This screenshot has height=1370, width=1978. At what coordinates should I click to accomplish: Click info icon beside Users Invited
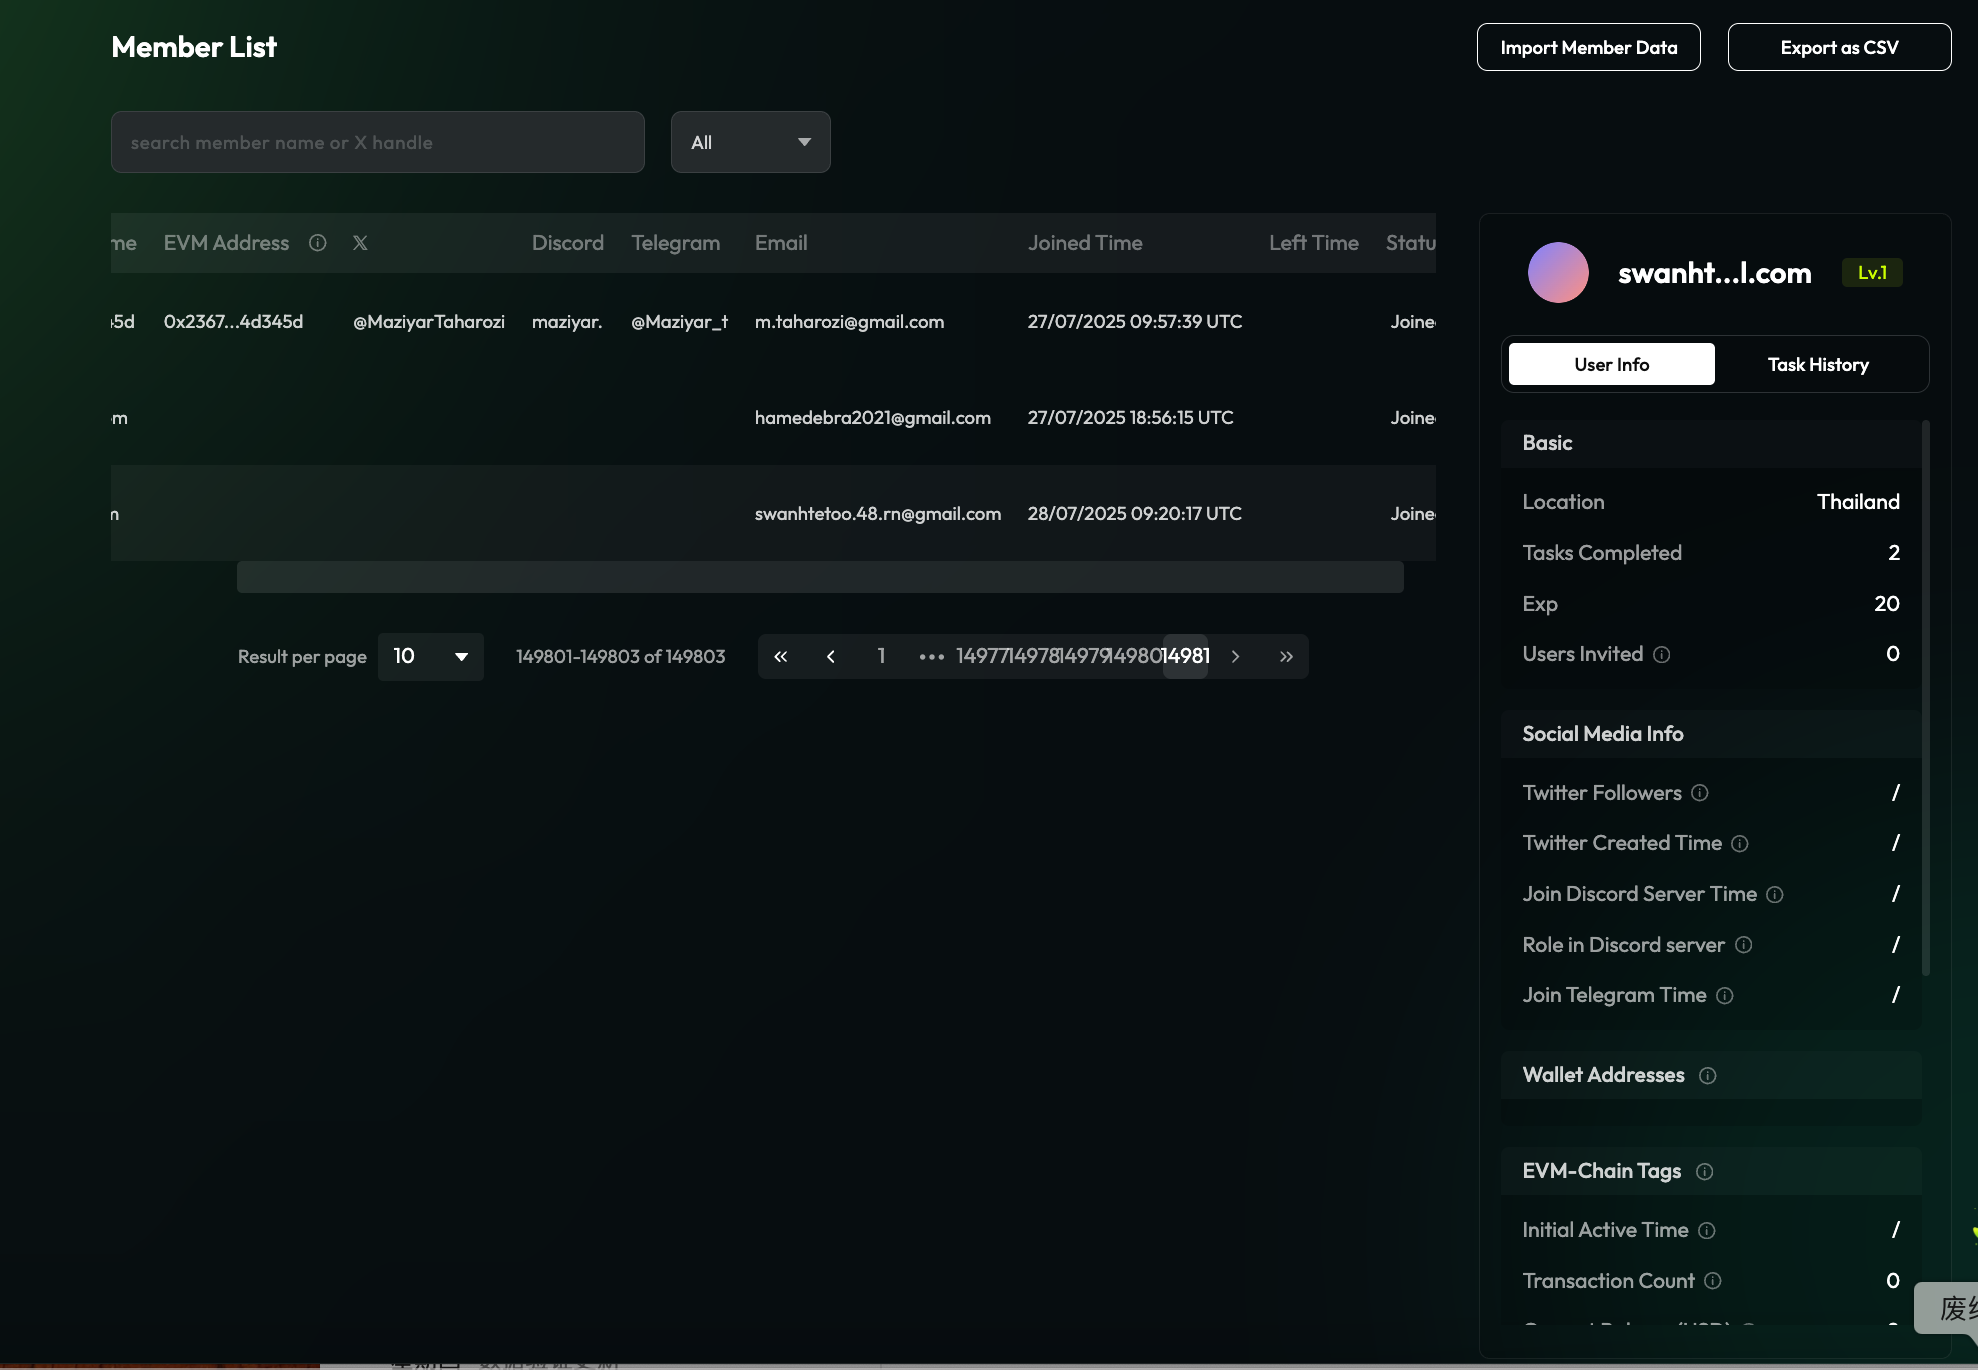click(1661, 655)
